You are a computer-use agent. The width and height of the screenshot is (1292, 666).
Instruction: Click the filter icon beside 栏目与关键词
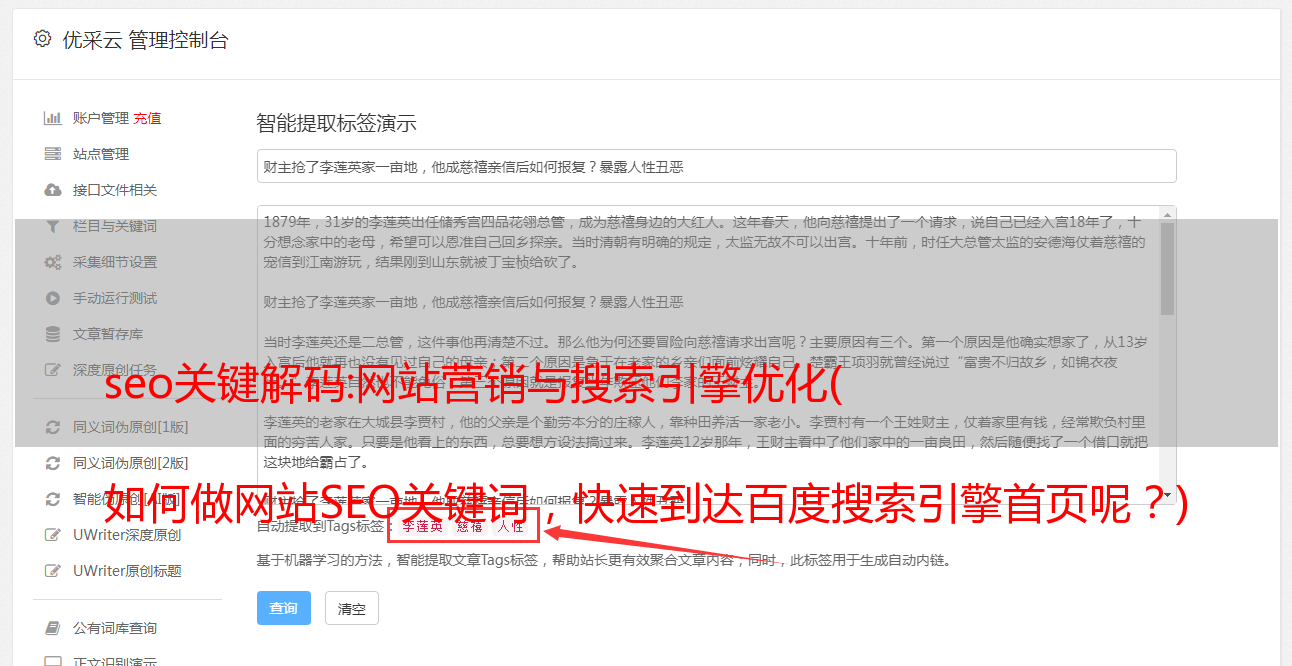point(53,226)
